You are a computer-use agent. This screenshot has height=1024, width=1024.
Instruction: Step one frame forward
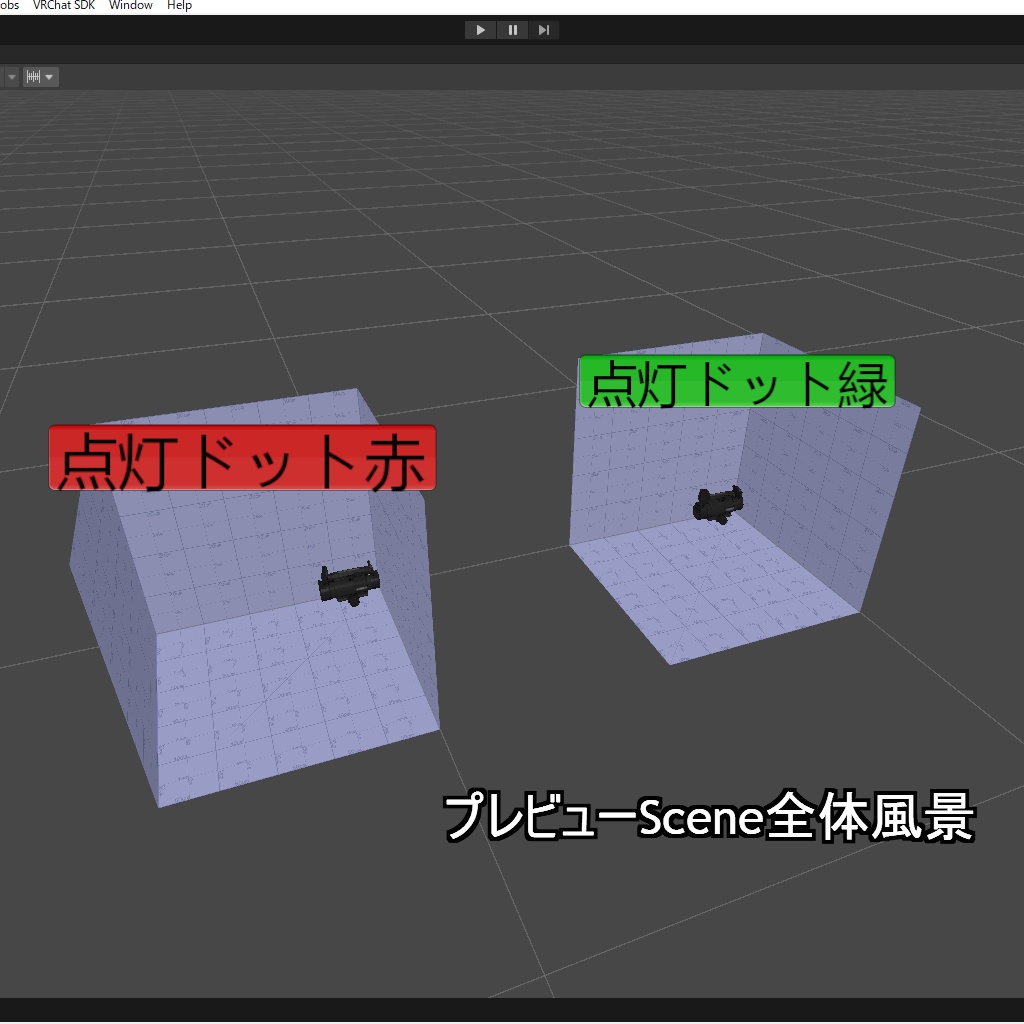click(x=544, y=29)
